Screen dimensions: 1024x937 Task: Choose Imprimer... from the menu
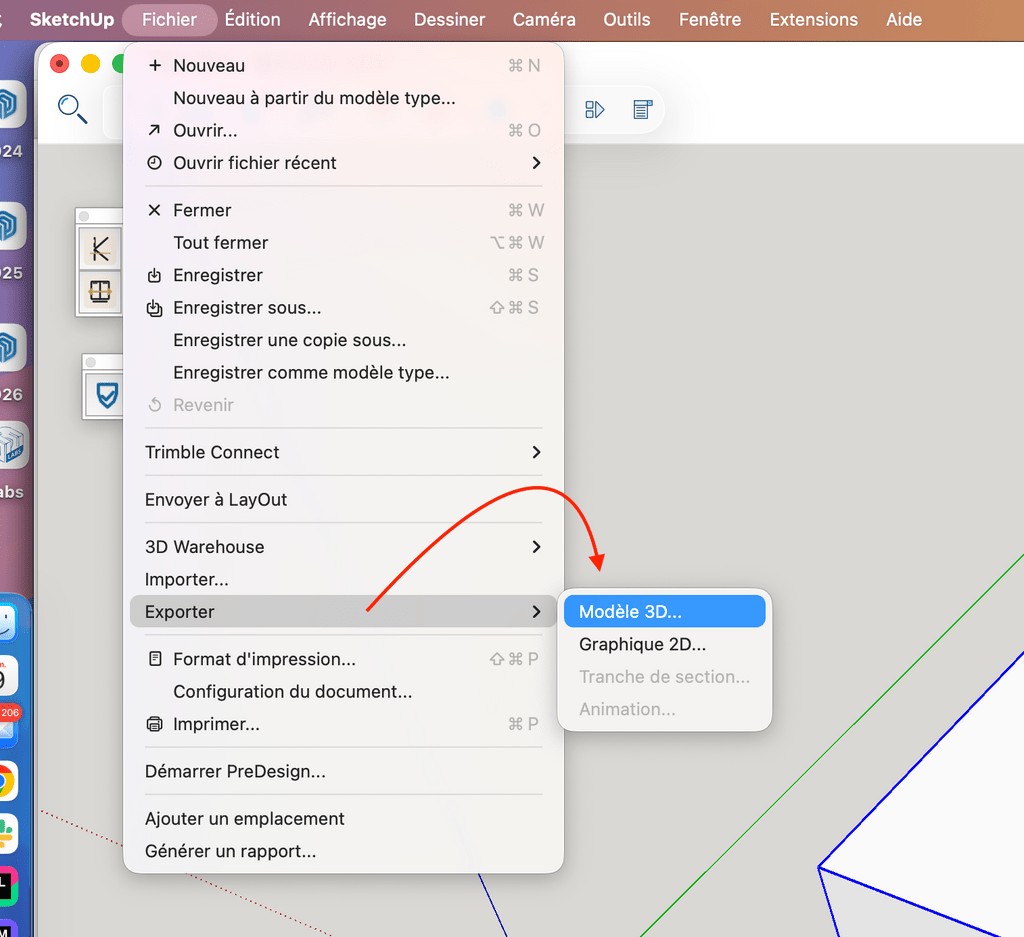click(x=344, y=724)
